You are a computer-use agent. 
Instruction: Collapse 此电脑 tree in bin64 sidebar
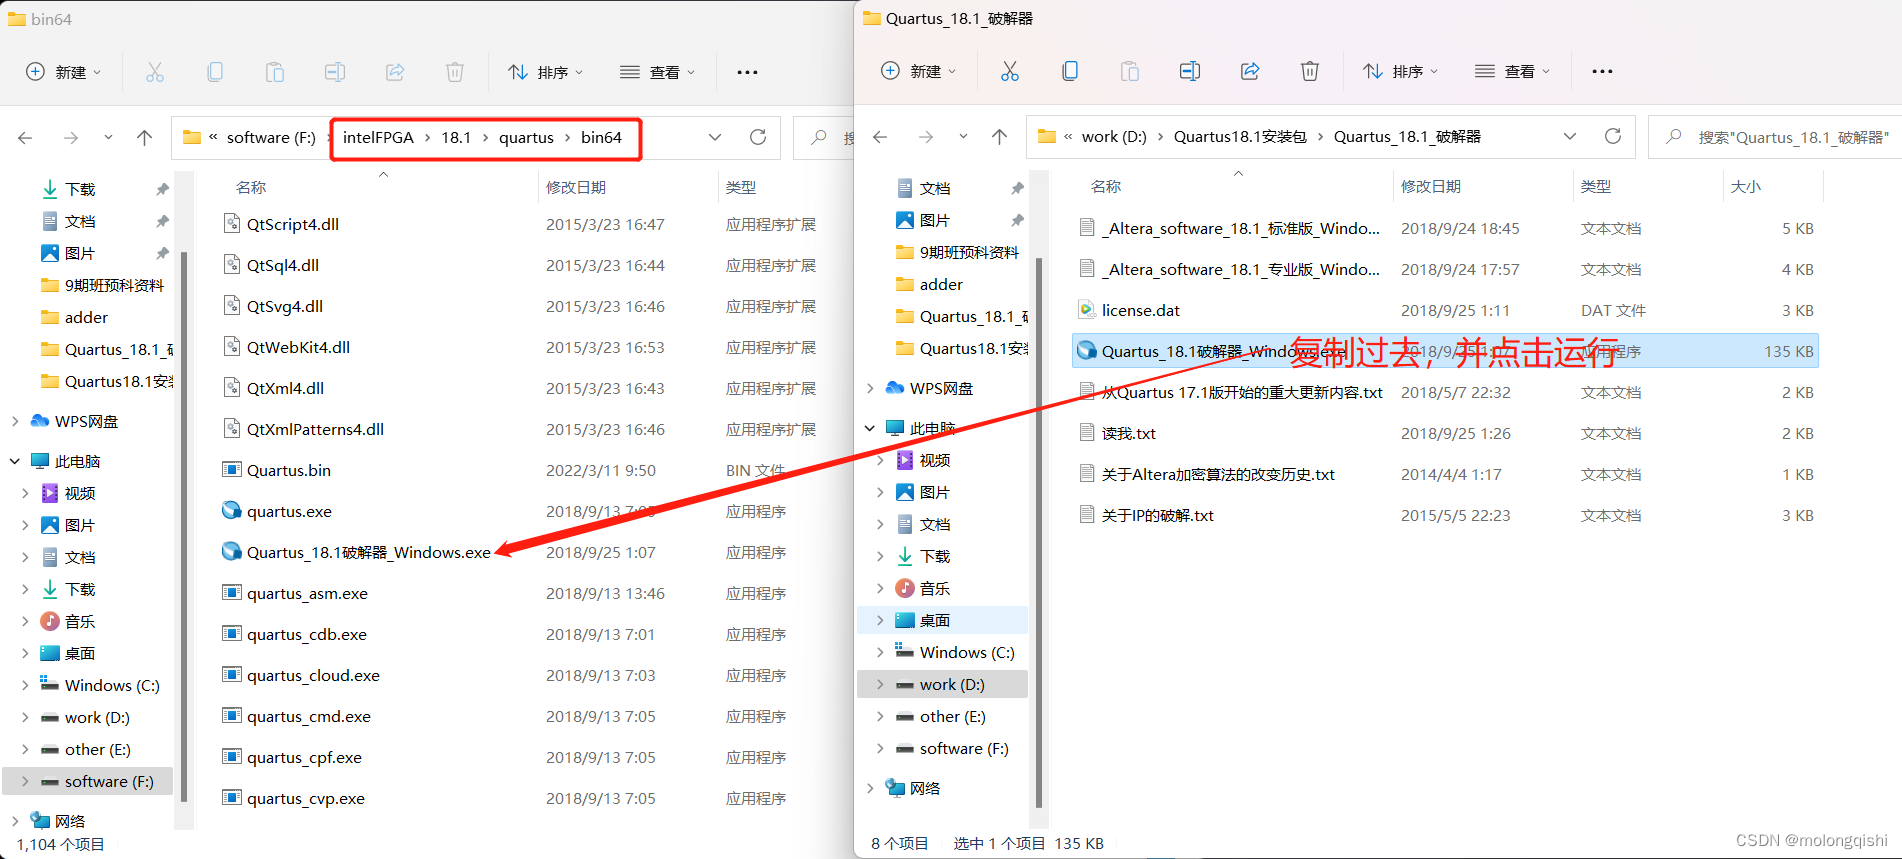pos(15,461)
